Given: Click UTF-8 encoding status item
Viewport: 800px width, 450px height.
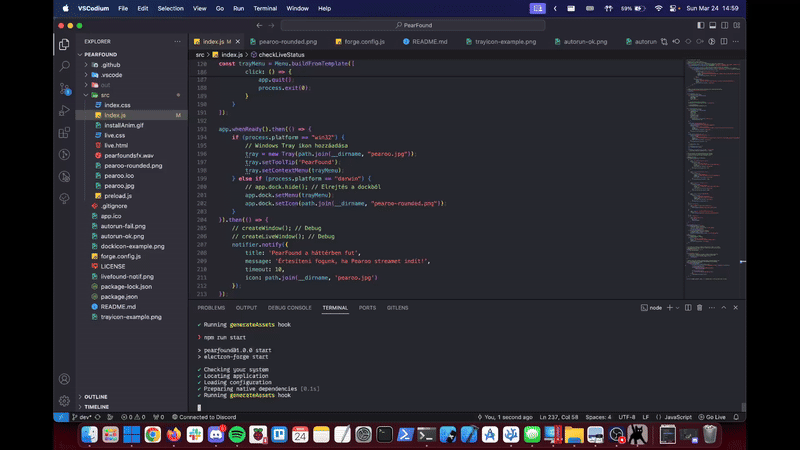Looking at the screenshot, I should click(x=627, y=417).
